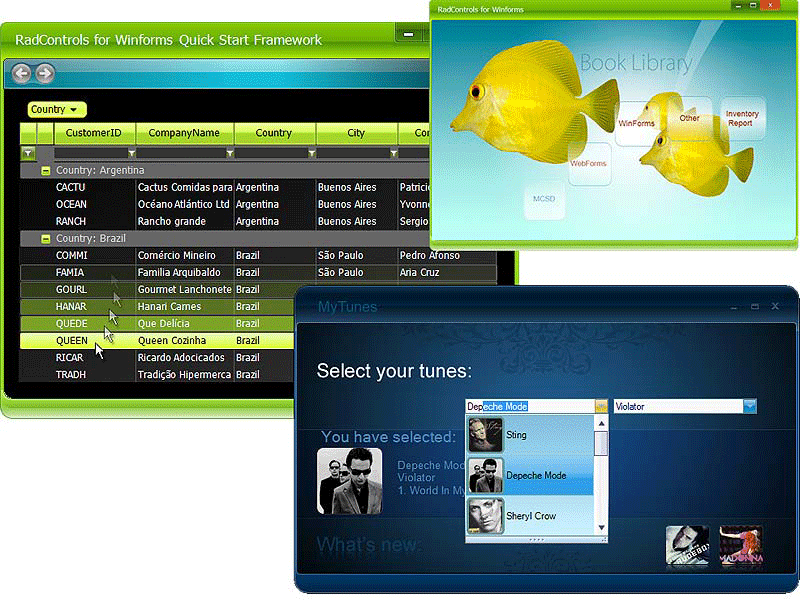Click the WebForms tile
Image resolution: width=800 pixels, height=600 pixels.
pos(588,162)
